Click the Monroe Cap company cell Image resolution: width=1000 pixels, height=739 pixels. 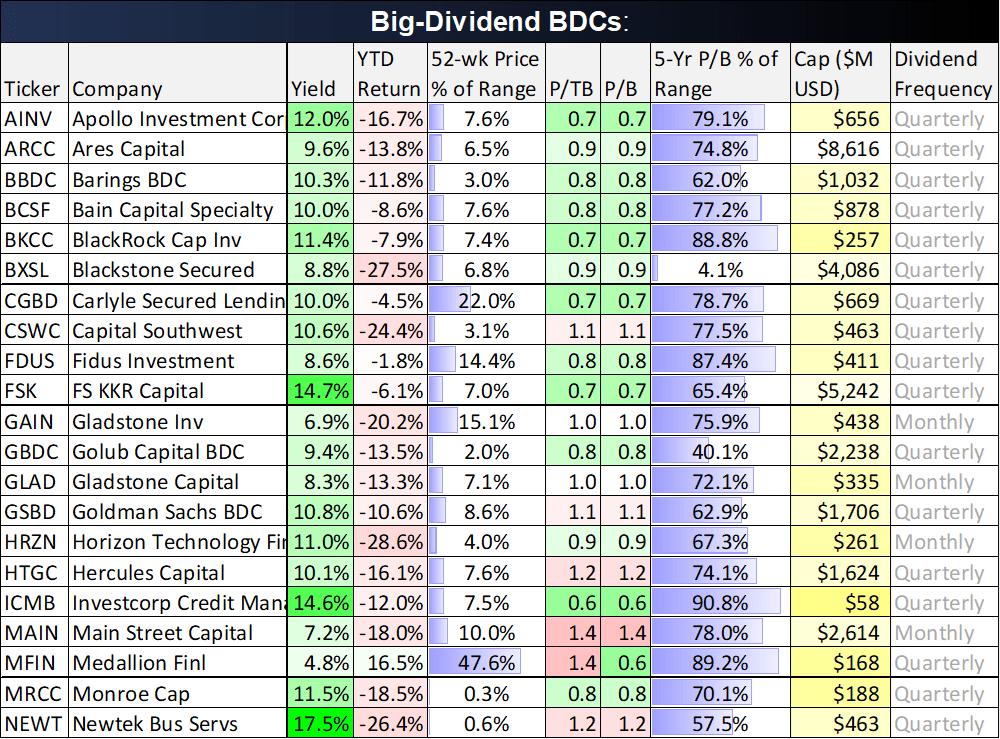click(x=177, y=694)
